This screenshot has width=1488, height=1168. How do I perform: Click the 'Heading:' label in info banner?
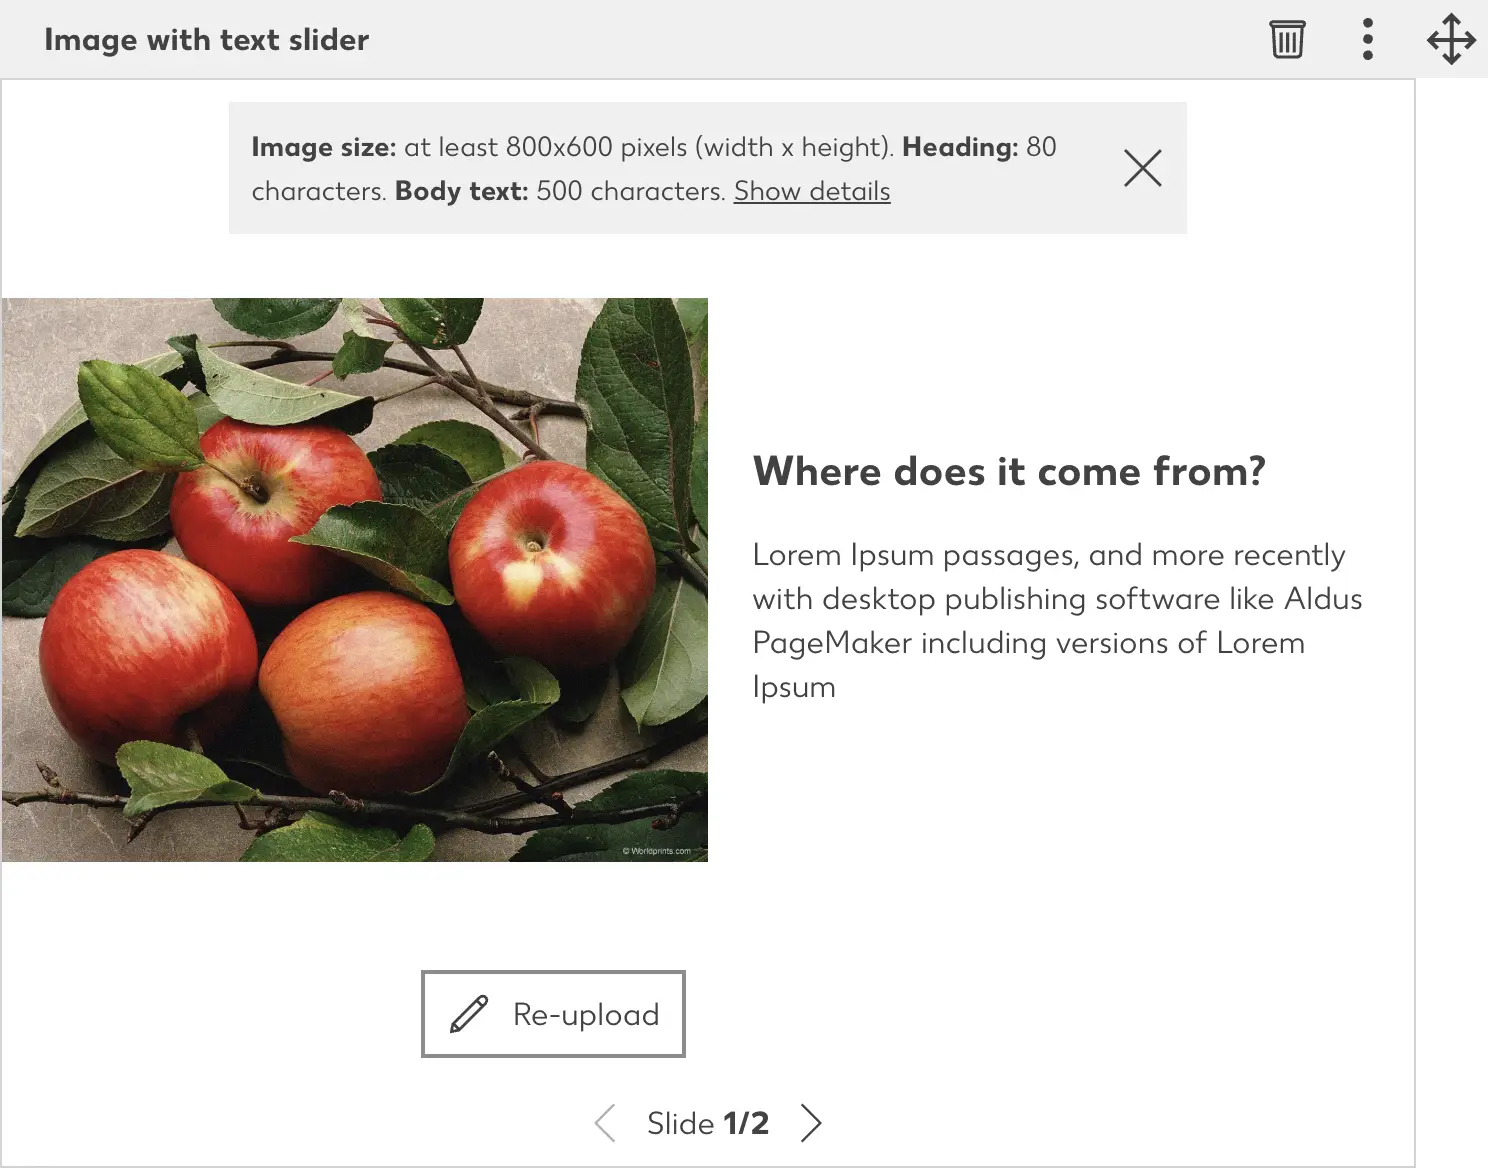tap(960, 147)
